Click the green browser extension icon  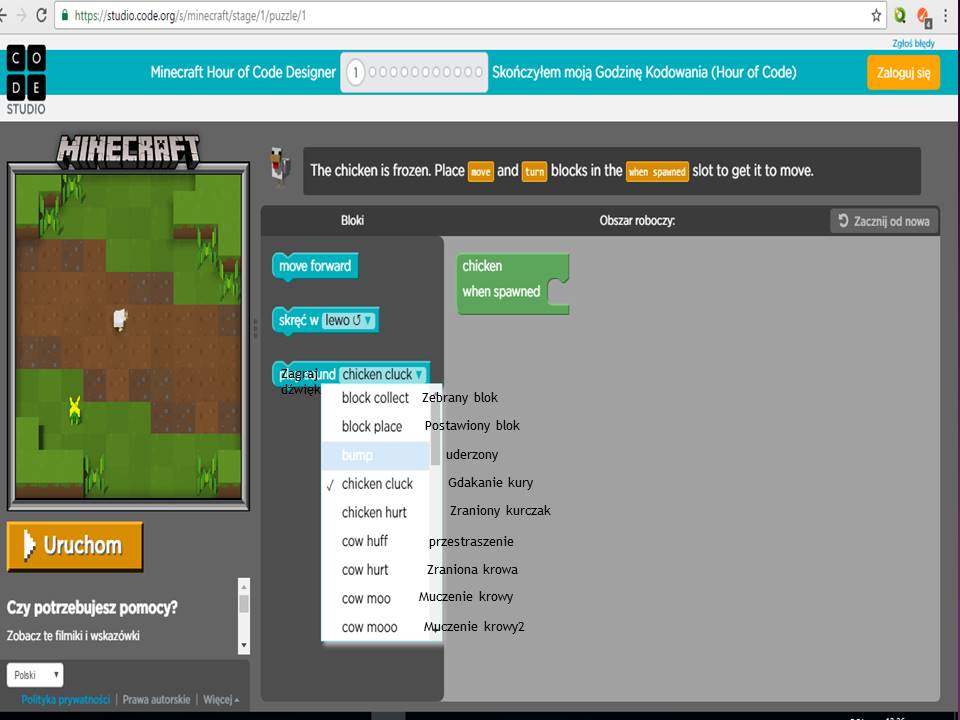tap(900, 15)
